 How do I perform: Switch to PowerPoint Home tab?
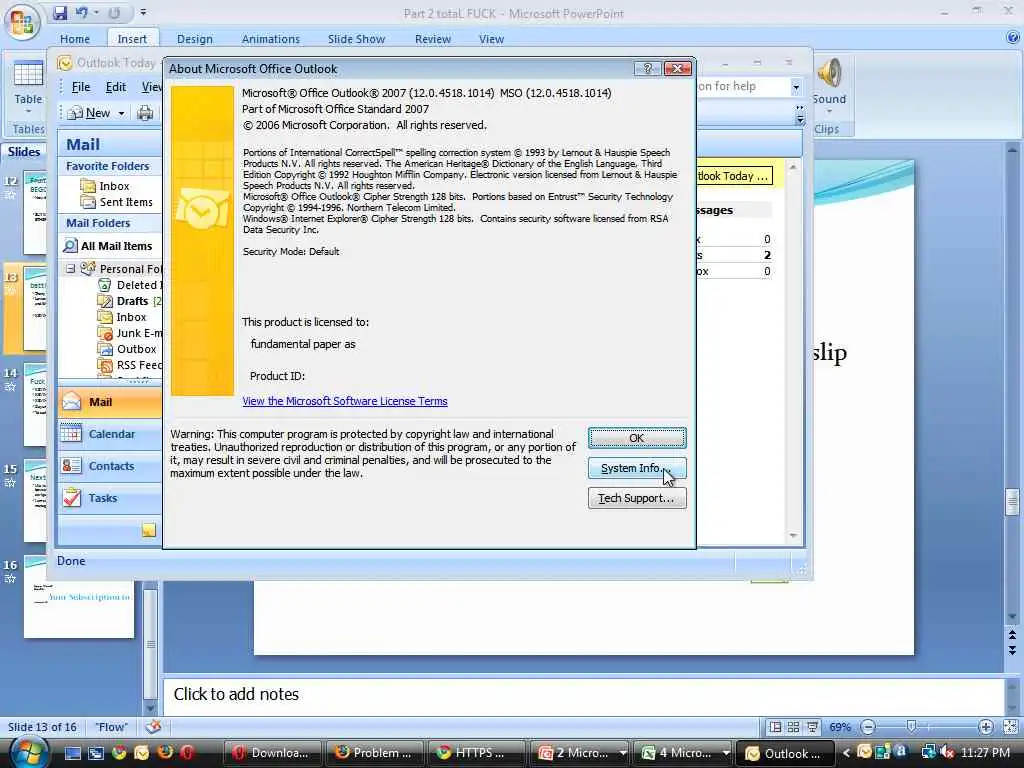click(x=75, y=39)
